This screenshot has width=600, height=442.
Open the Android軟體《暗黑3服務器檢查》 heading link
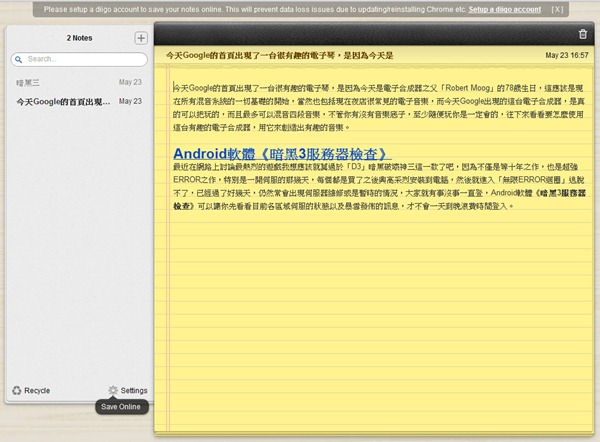click(280, 154)
